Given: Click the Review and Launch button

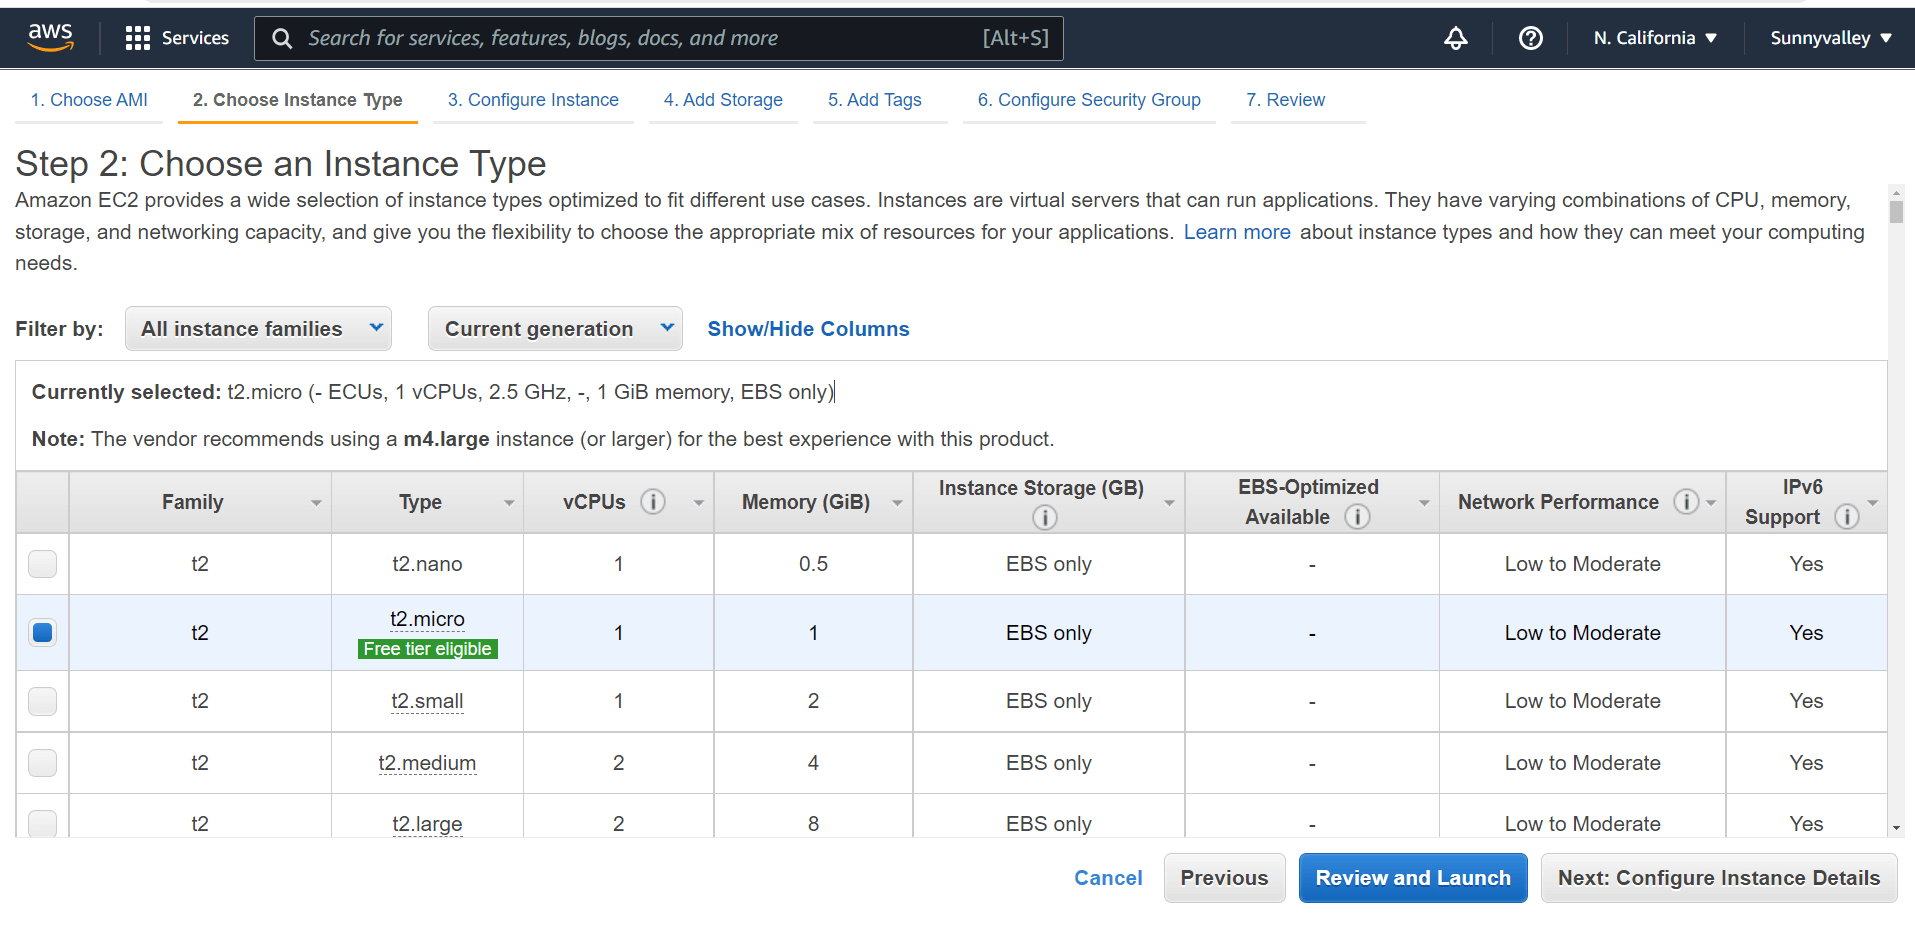Looking at the screenshot, I should tap(1412, 877).
